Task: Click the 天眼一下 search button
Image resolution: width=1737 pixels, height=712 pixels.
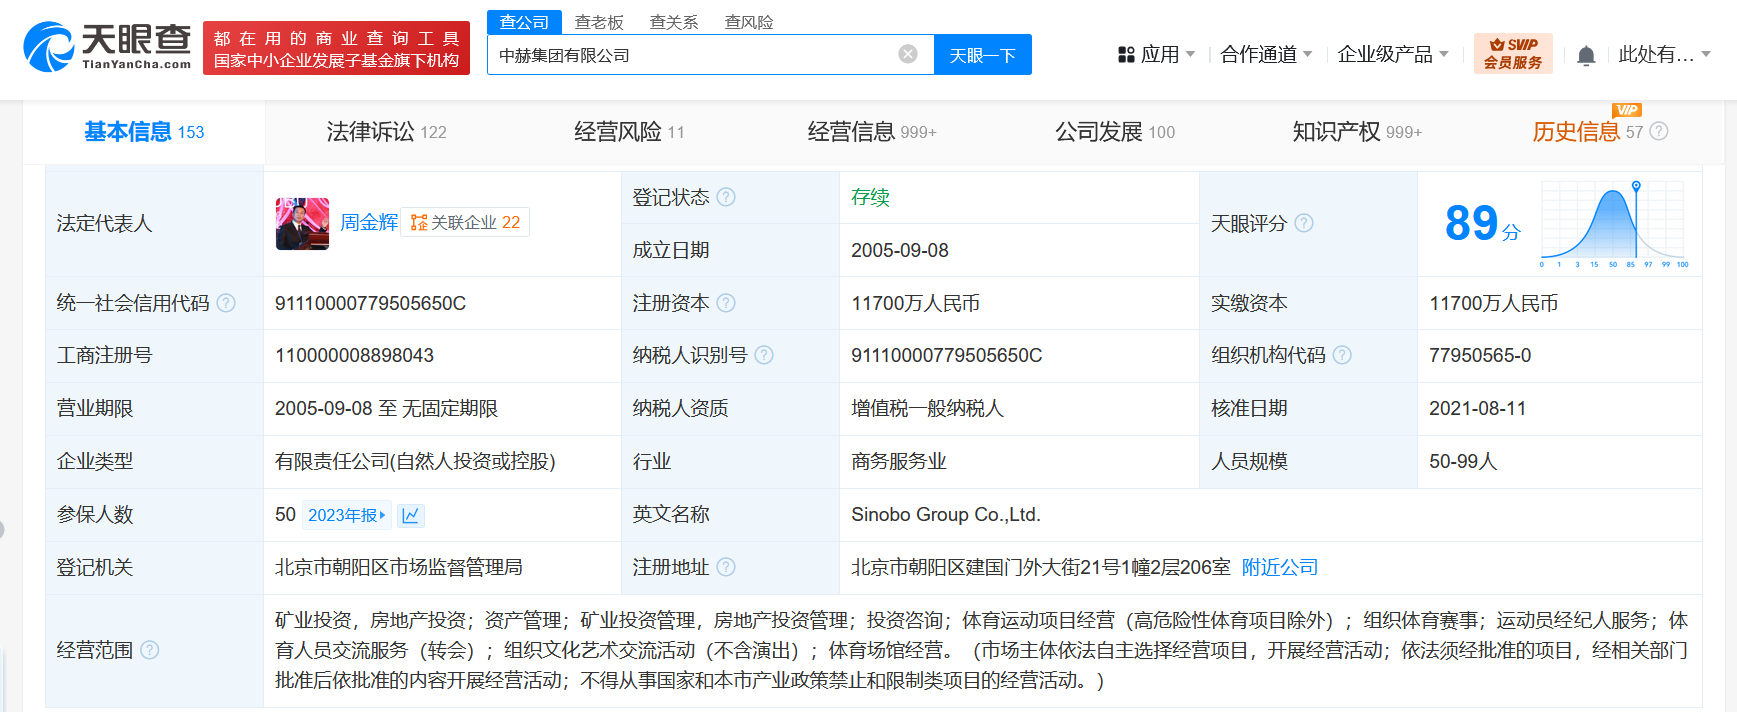Action: coord(983,55)
